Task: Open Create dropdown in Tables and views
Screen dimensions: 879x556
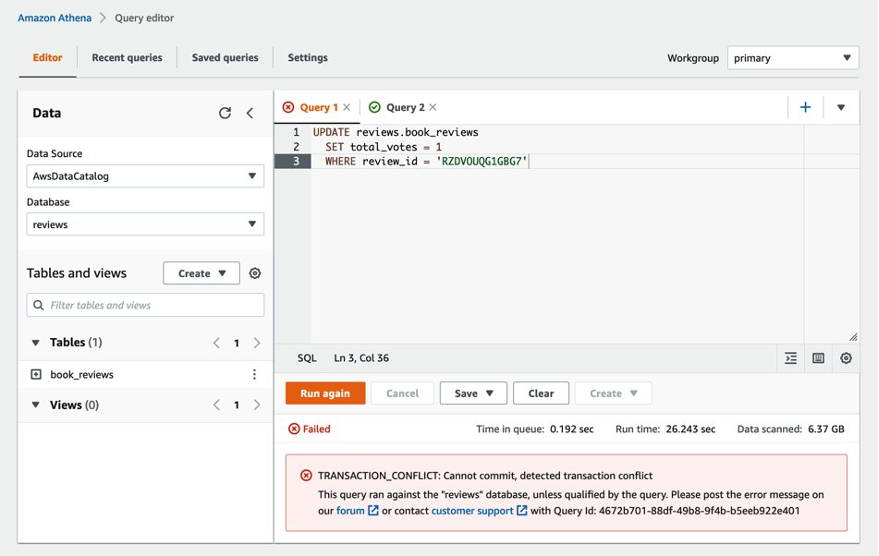Action: pos(201,273)
